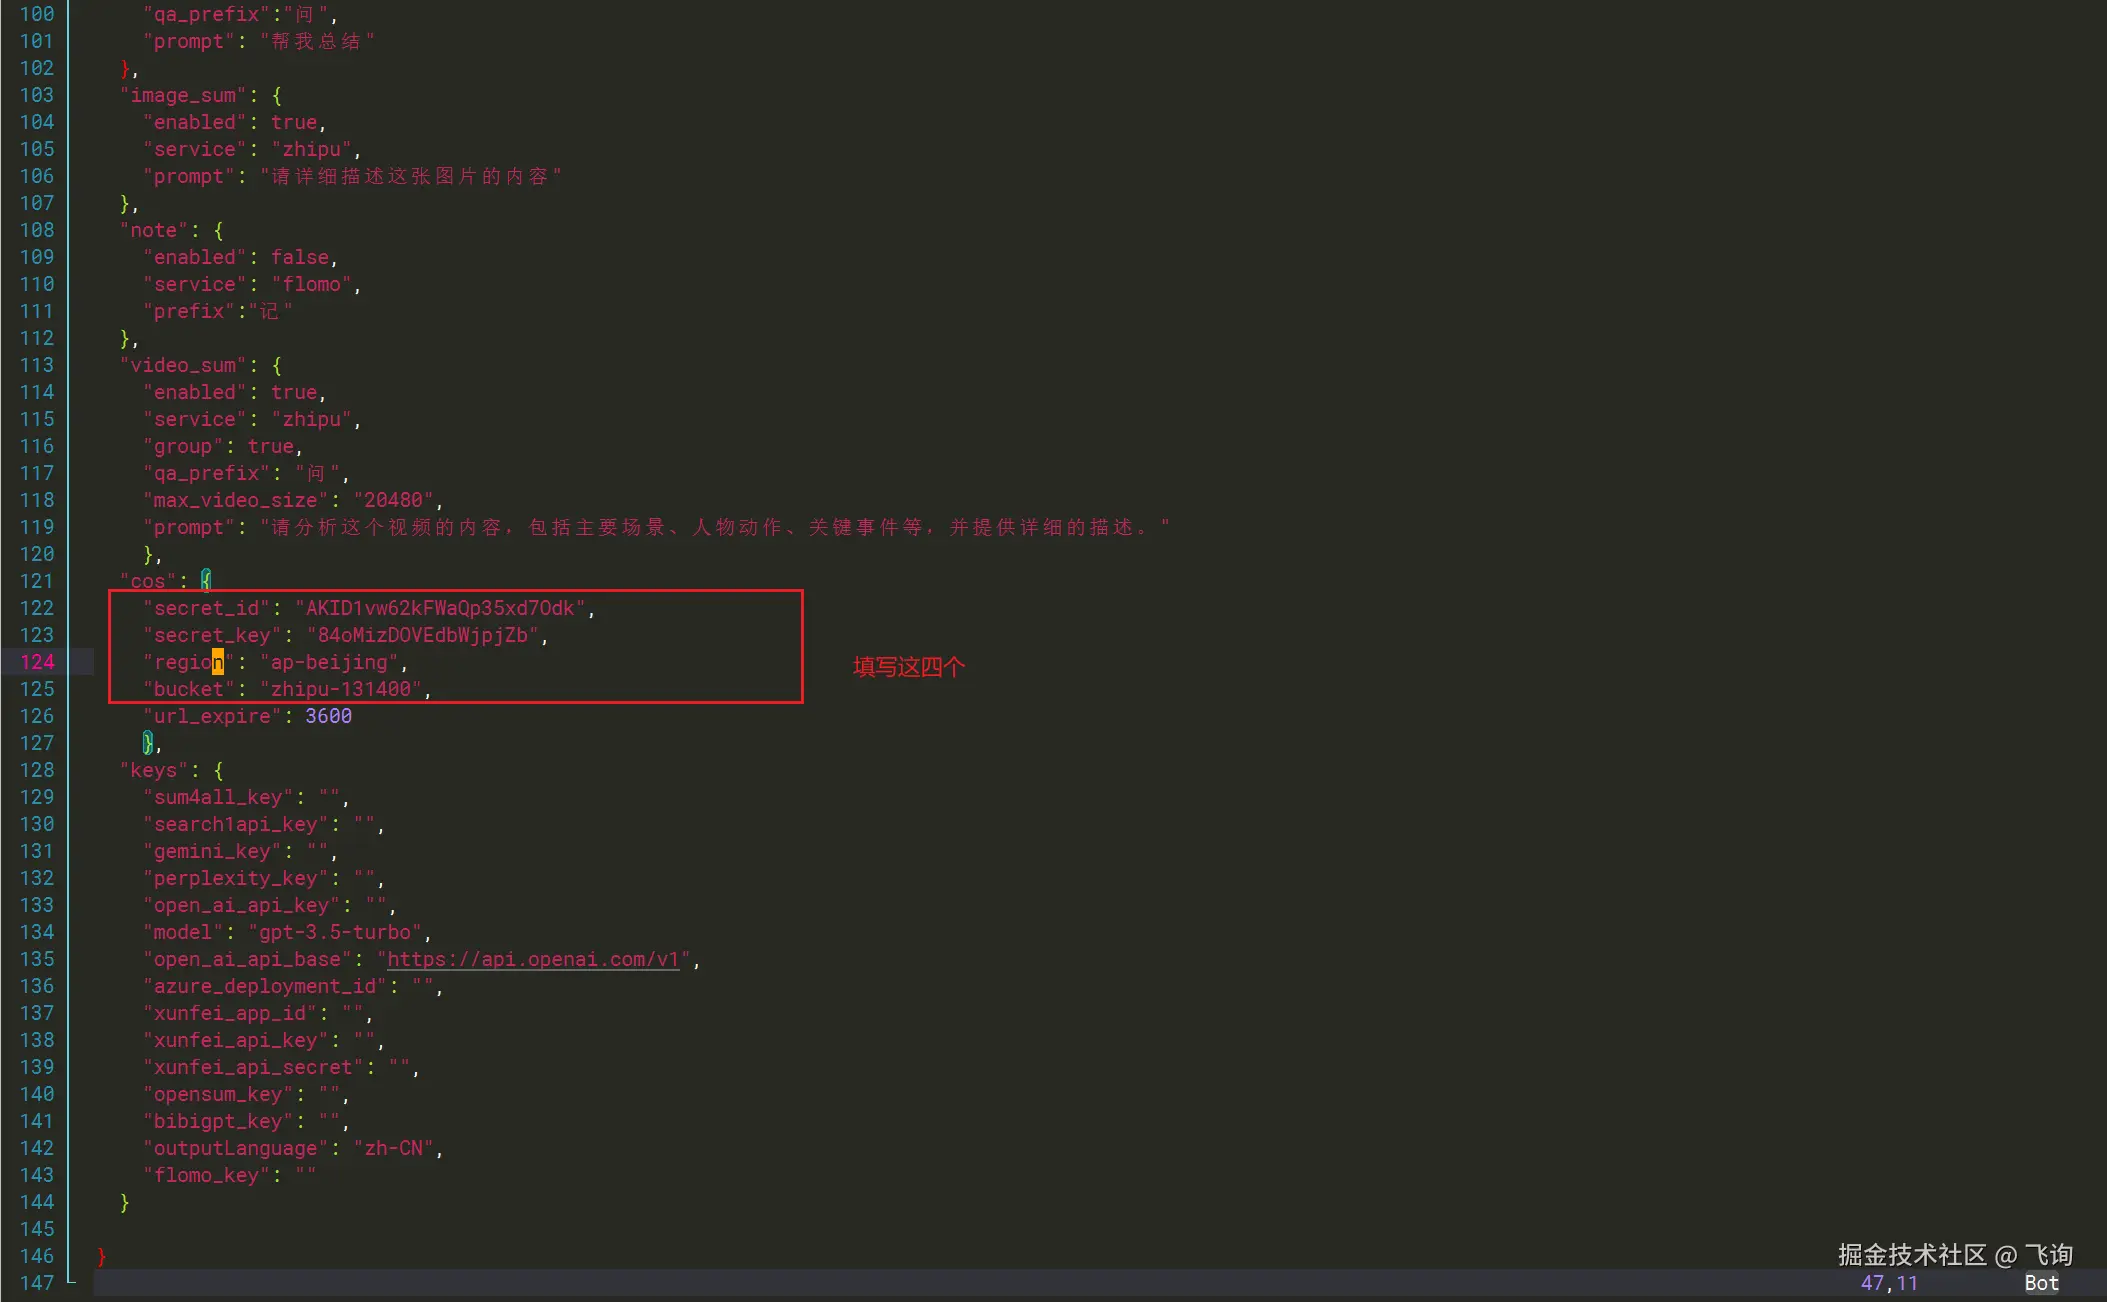Screen dimensions: 2107x1302
Task: Select the ap-beijing region value
Action: pyautogui.click(x=328, y=662)
